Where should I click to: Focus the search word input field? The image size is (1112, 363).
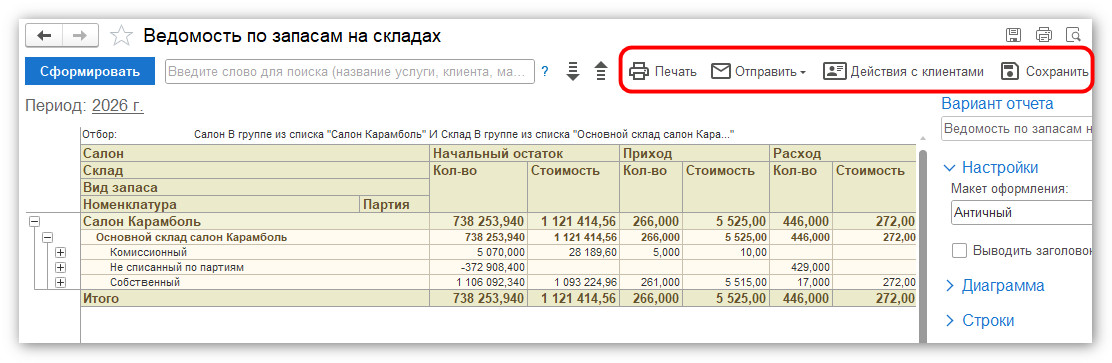350,72
